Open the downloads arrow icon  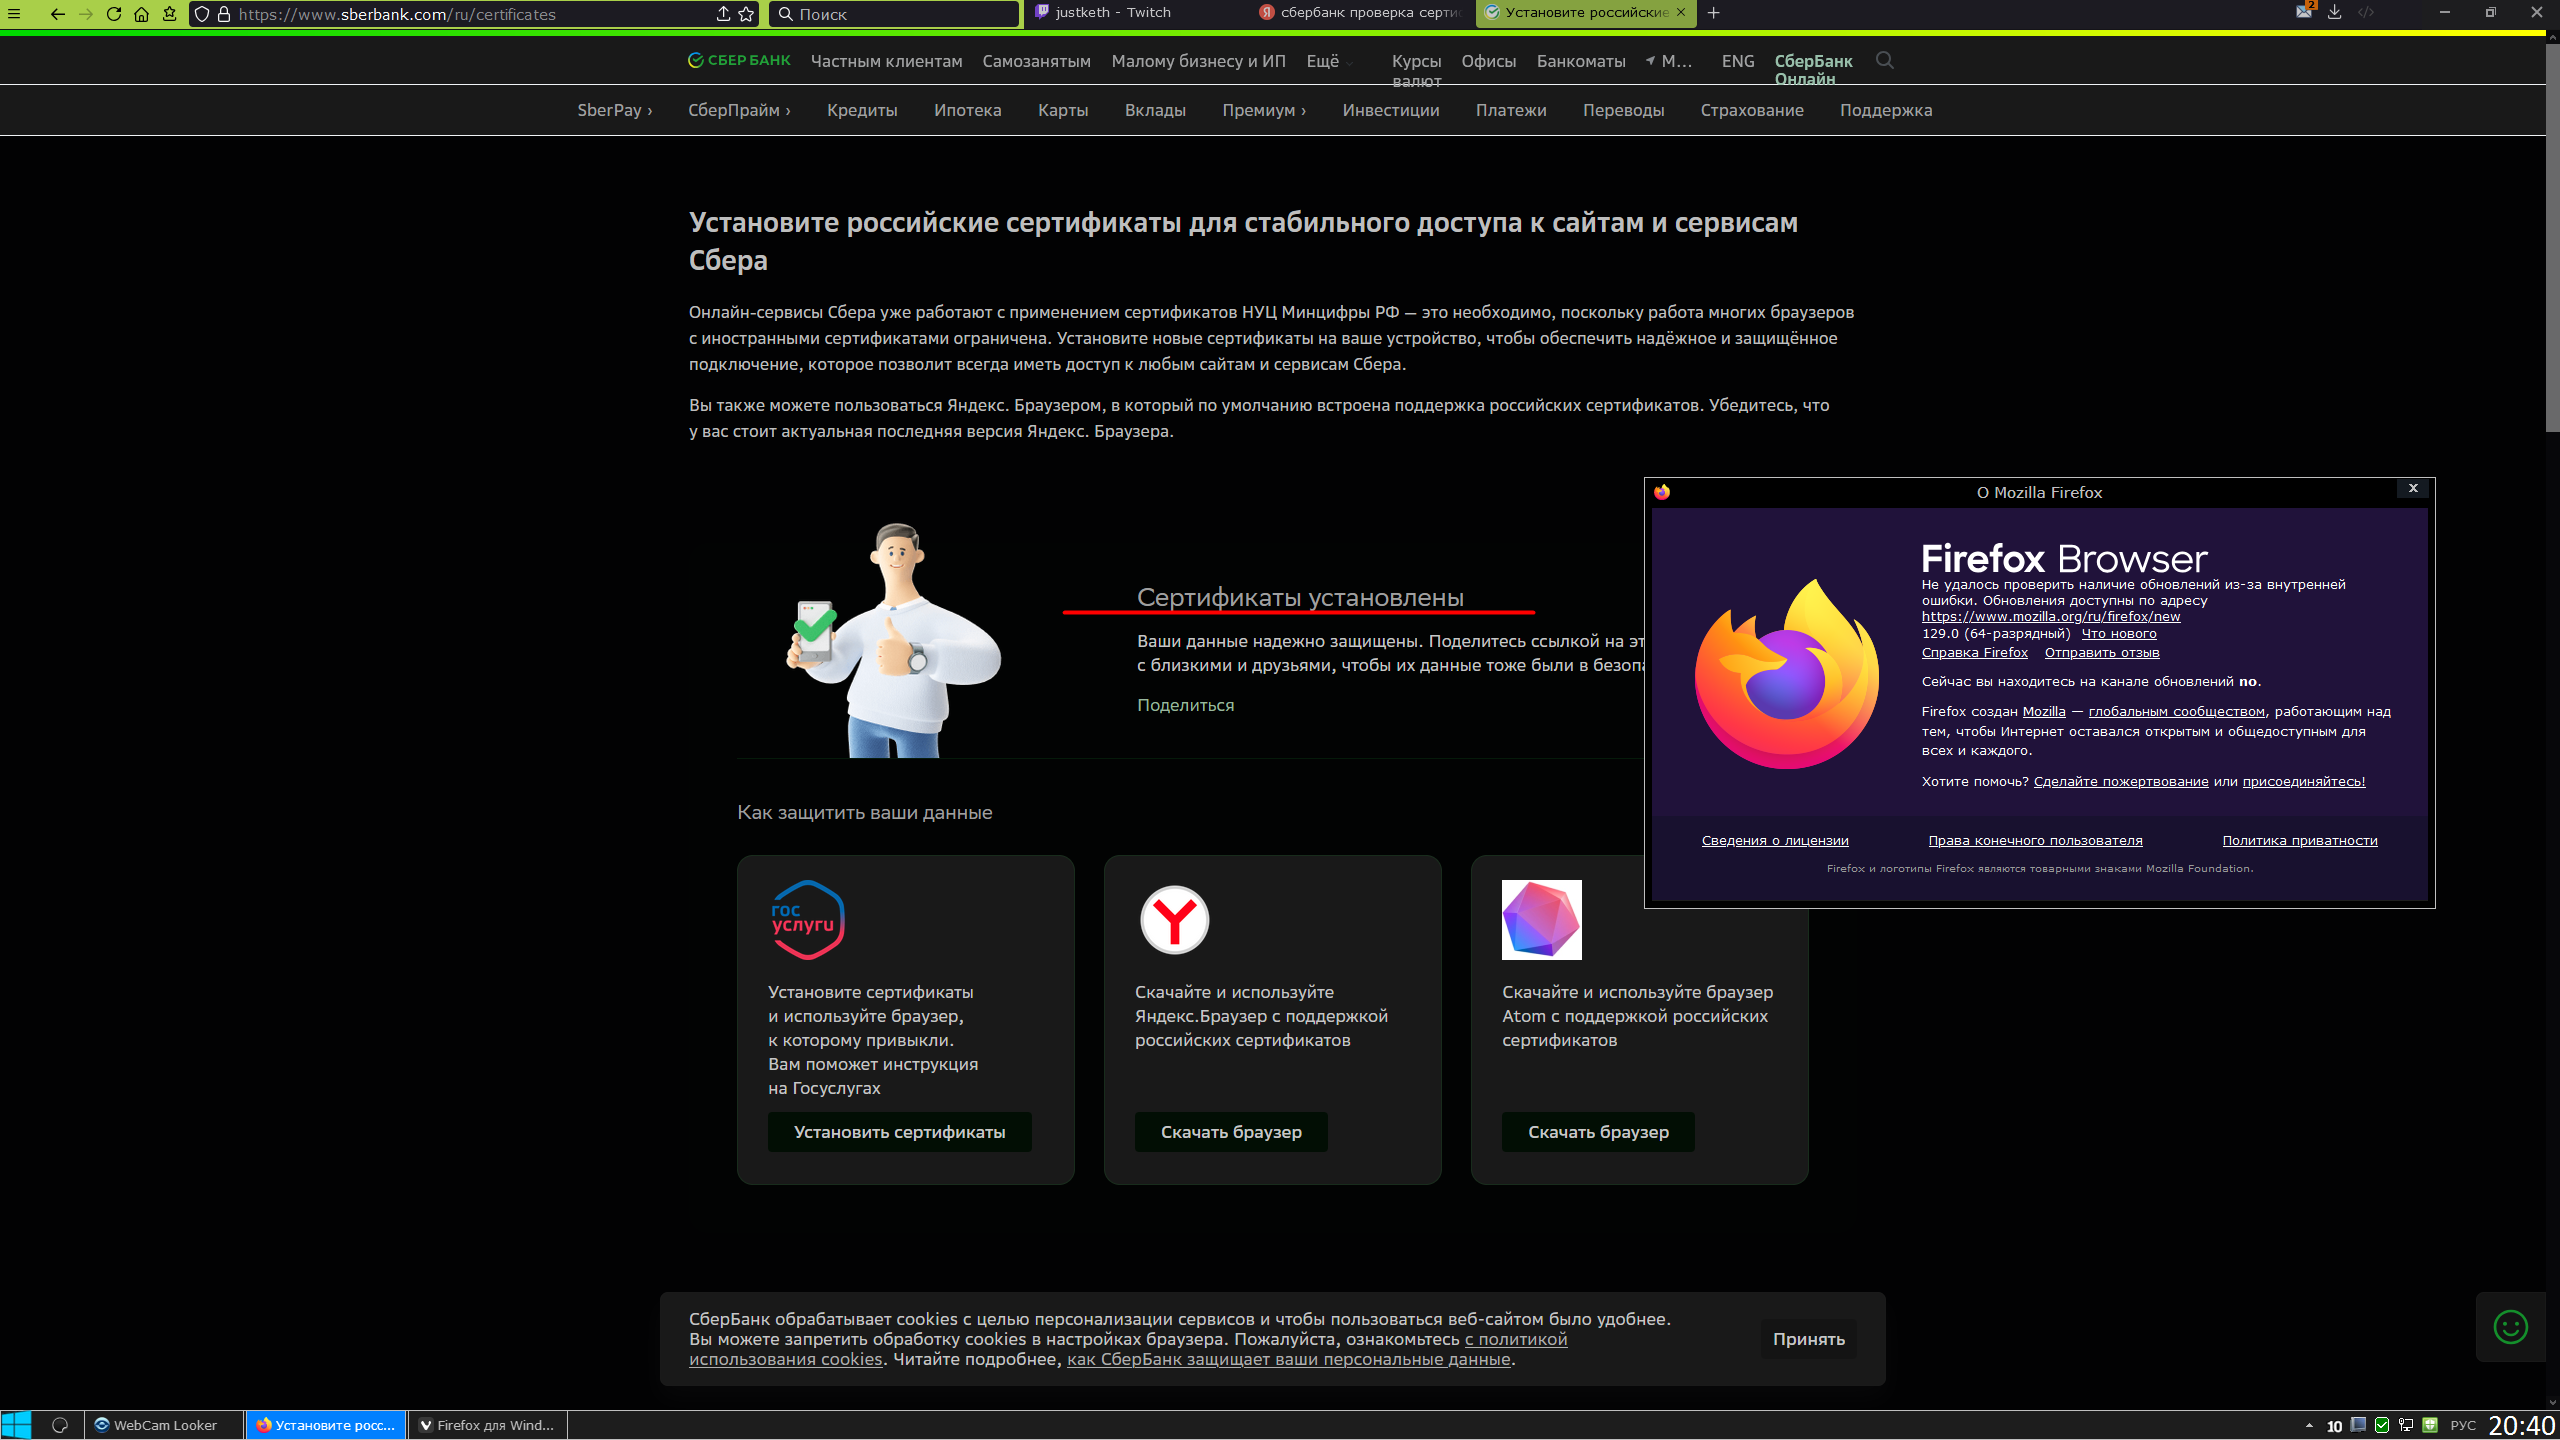(x=2335, y=12)
